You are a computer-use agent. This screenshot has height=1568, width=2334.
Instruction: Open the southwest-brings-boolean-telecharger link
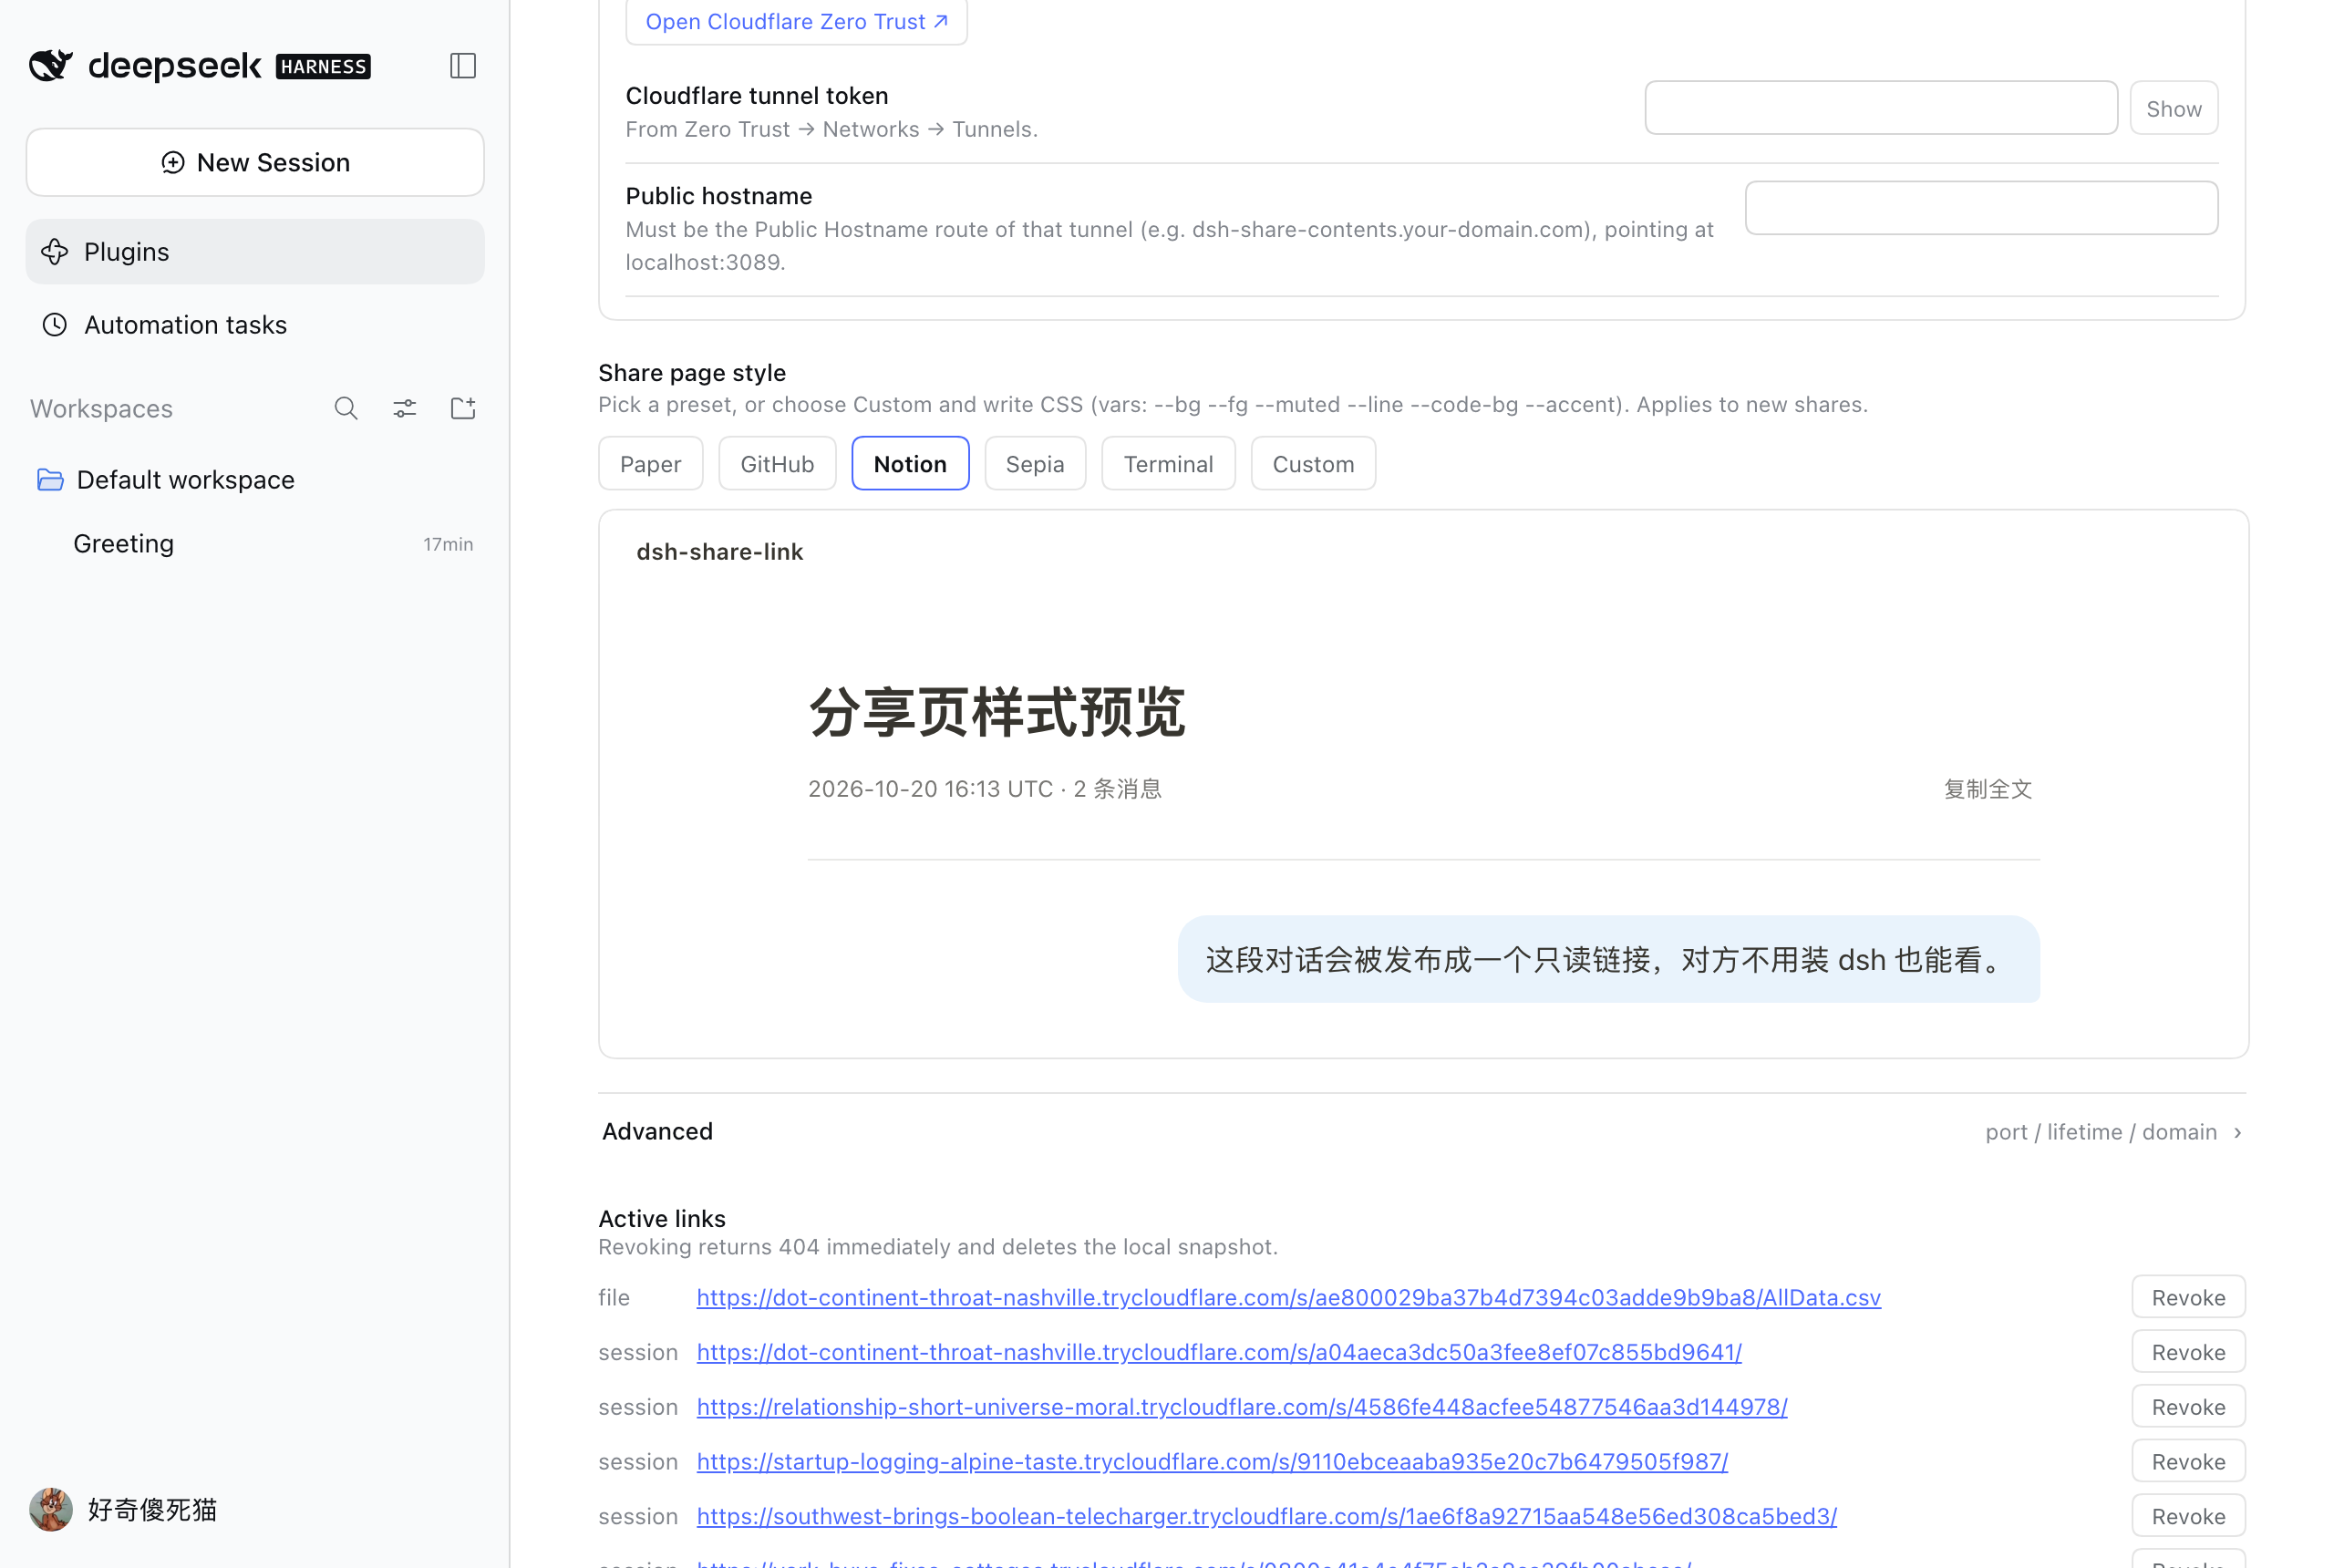pos(1266,1517)
